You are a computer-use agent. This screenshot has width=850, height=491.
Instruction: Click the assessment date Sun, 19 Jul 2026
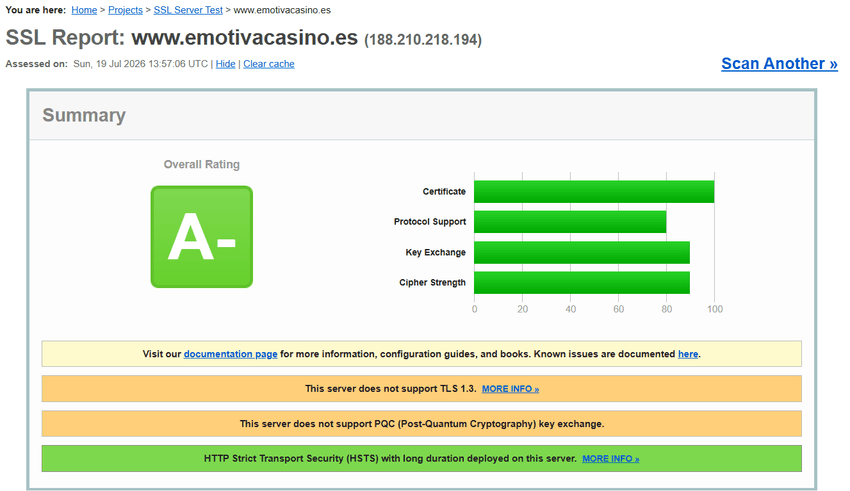140,64
